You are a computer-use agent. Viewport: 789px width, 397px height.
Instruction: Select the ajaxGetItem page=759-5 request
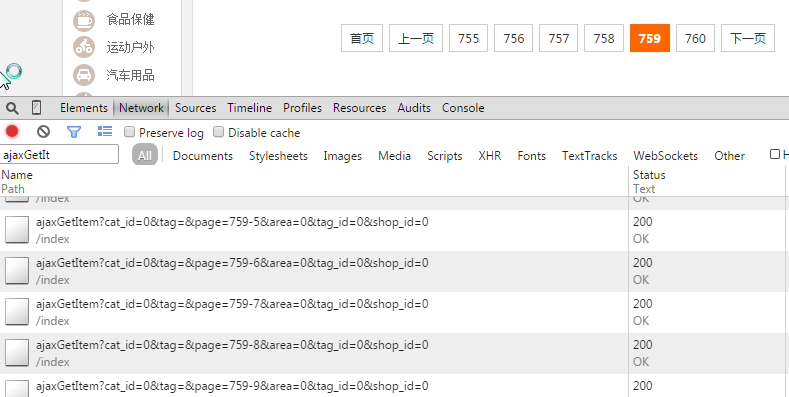(x=232, y=222)
